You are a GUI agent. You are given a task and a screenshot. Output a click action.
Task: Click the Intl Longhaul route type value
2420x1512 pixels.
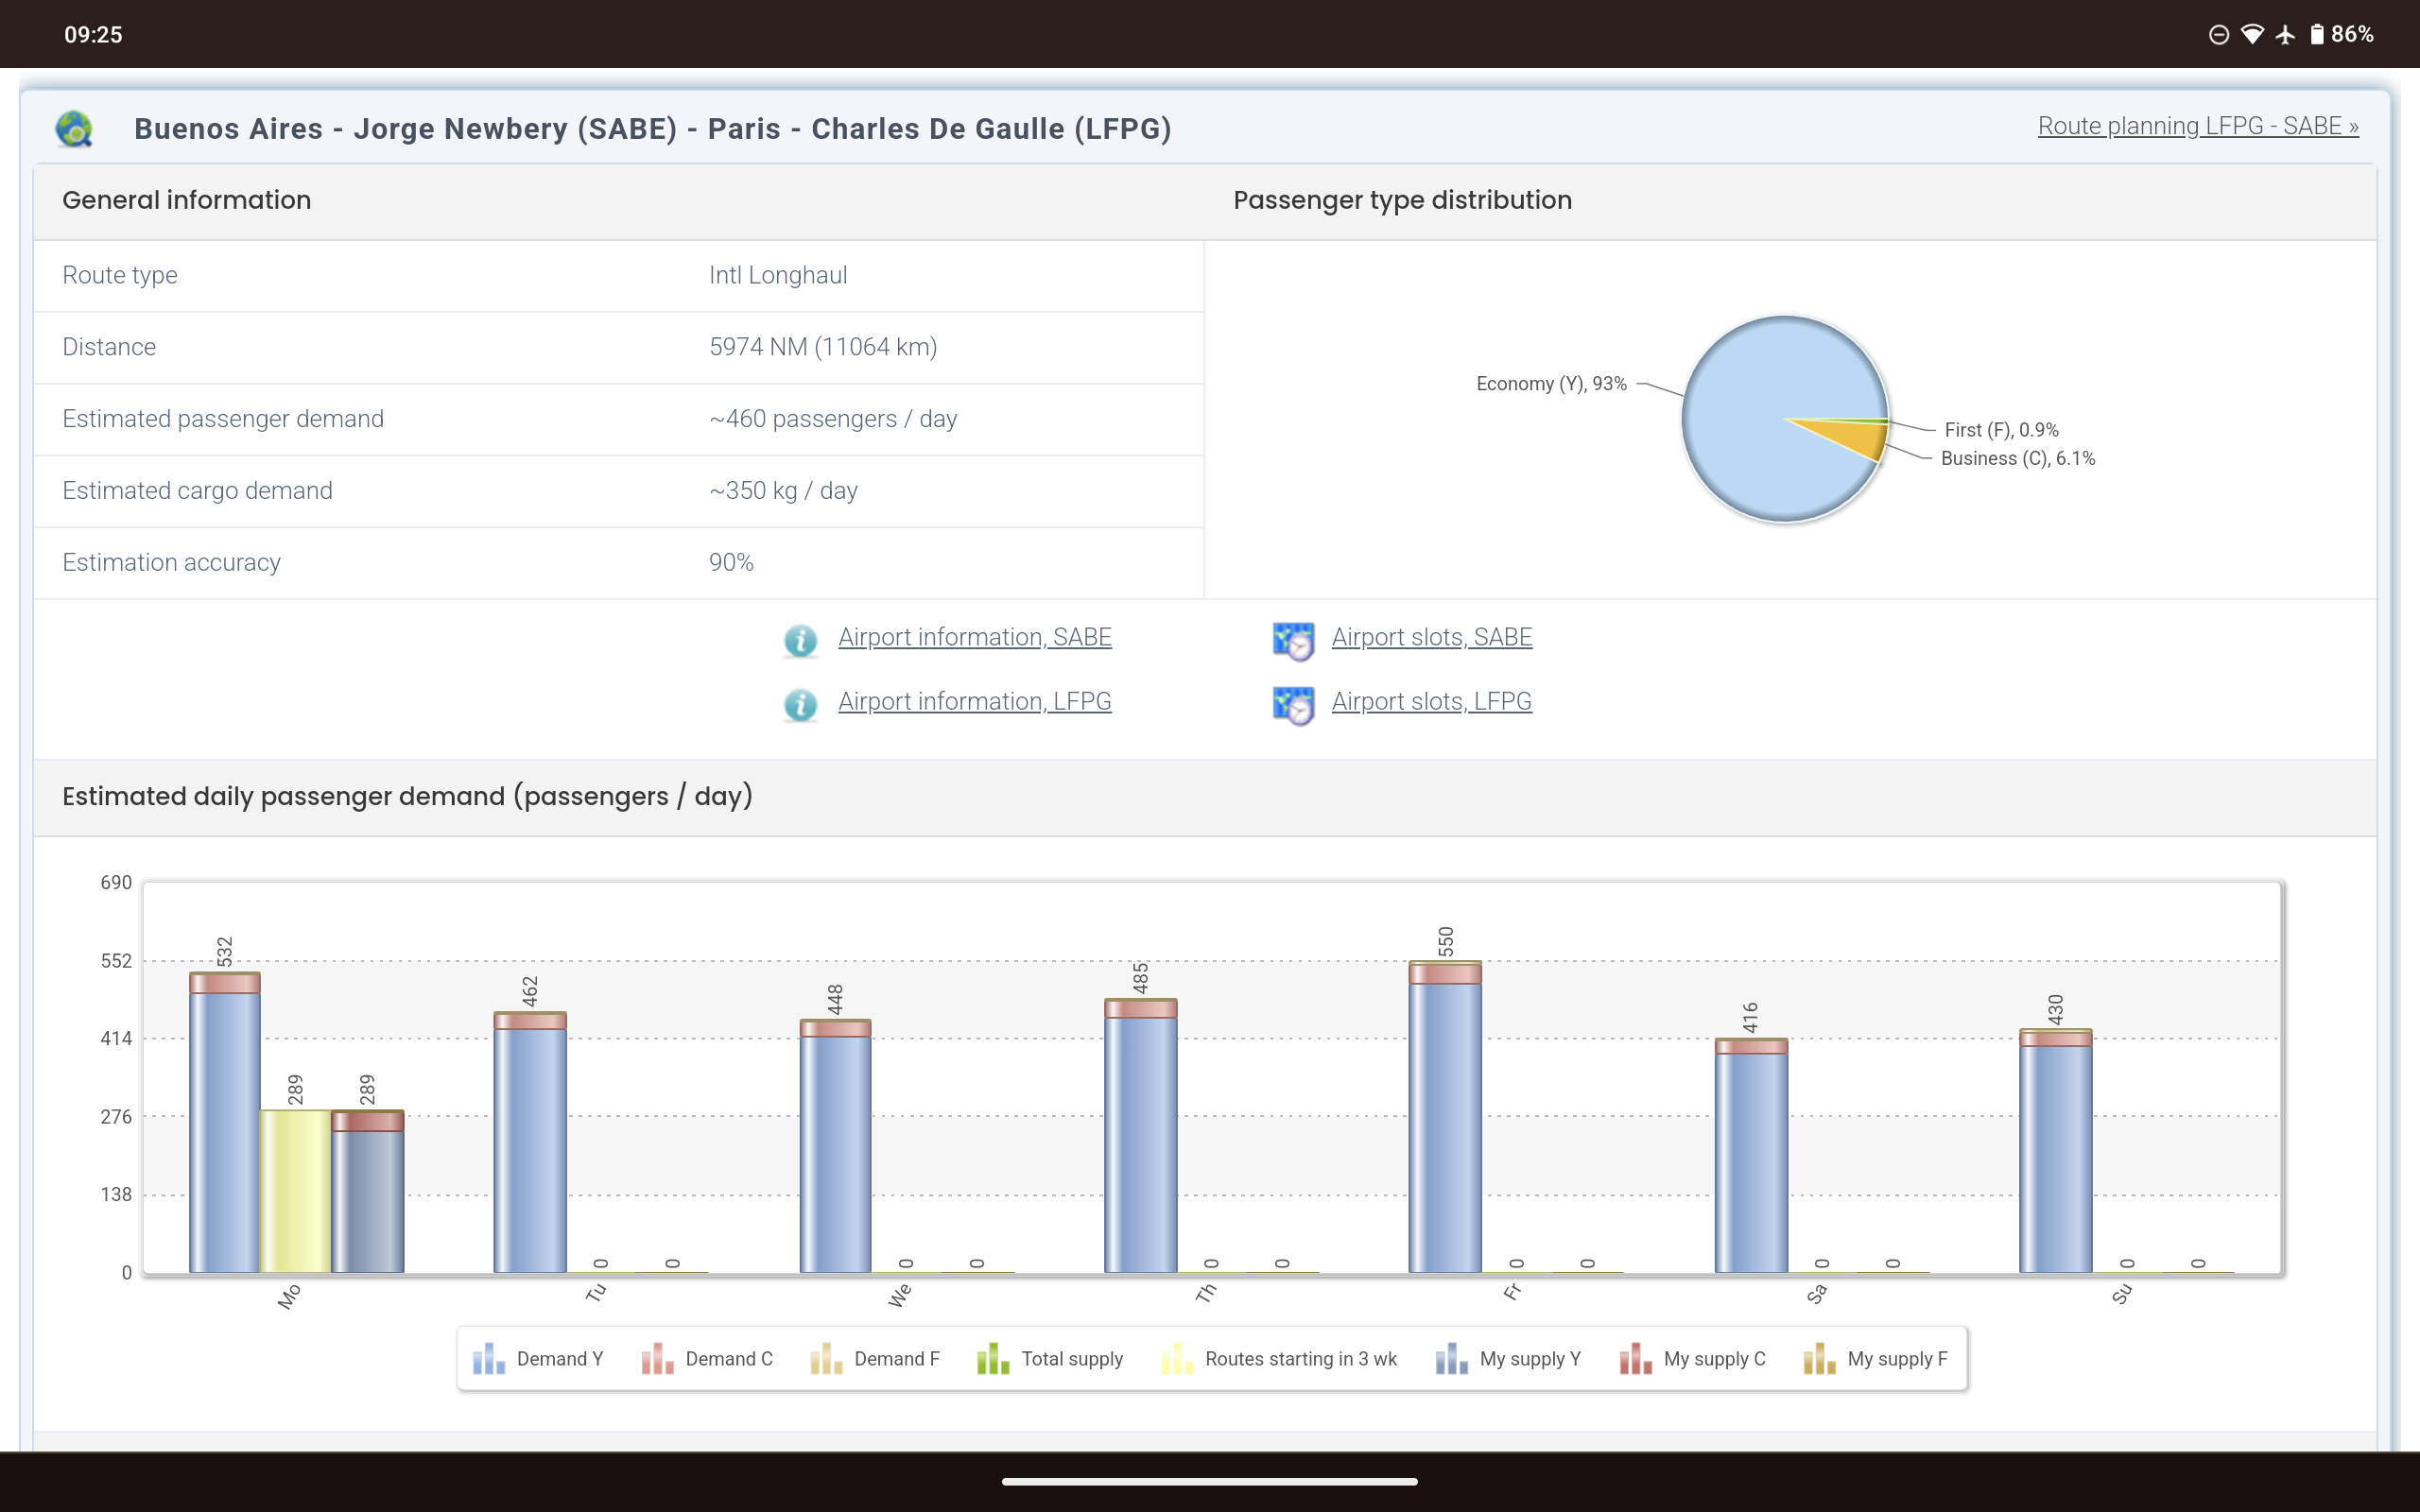(x=778, y=275)
